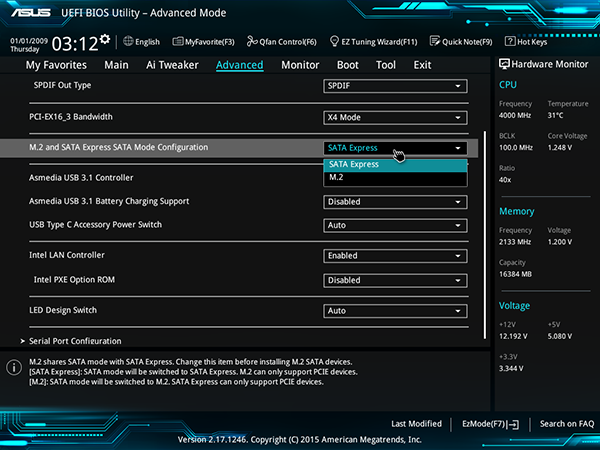
Task: Switch to the Main tab
Action: tap(116, 65)
